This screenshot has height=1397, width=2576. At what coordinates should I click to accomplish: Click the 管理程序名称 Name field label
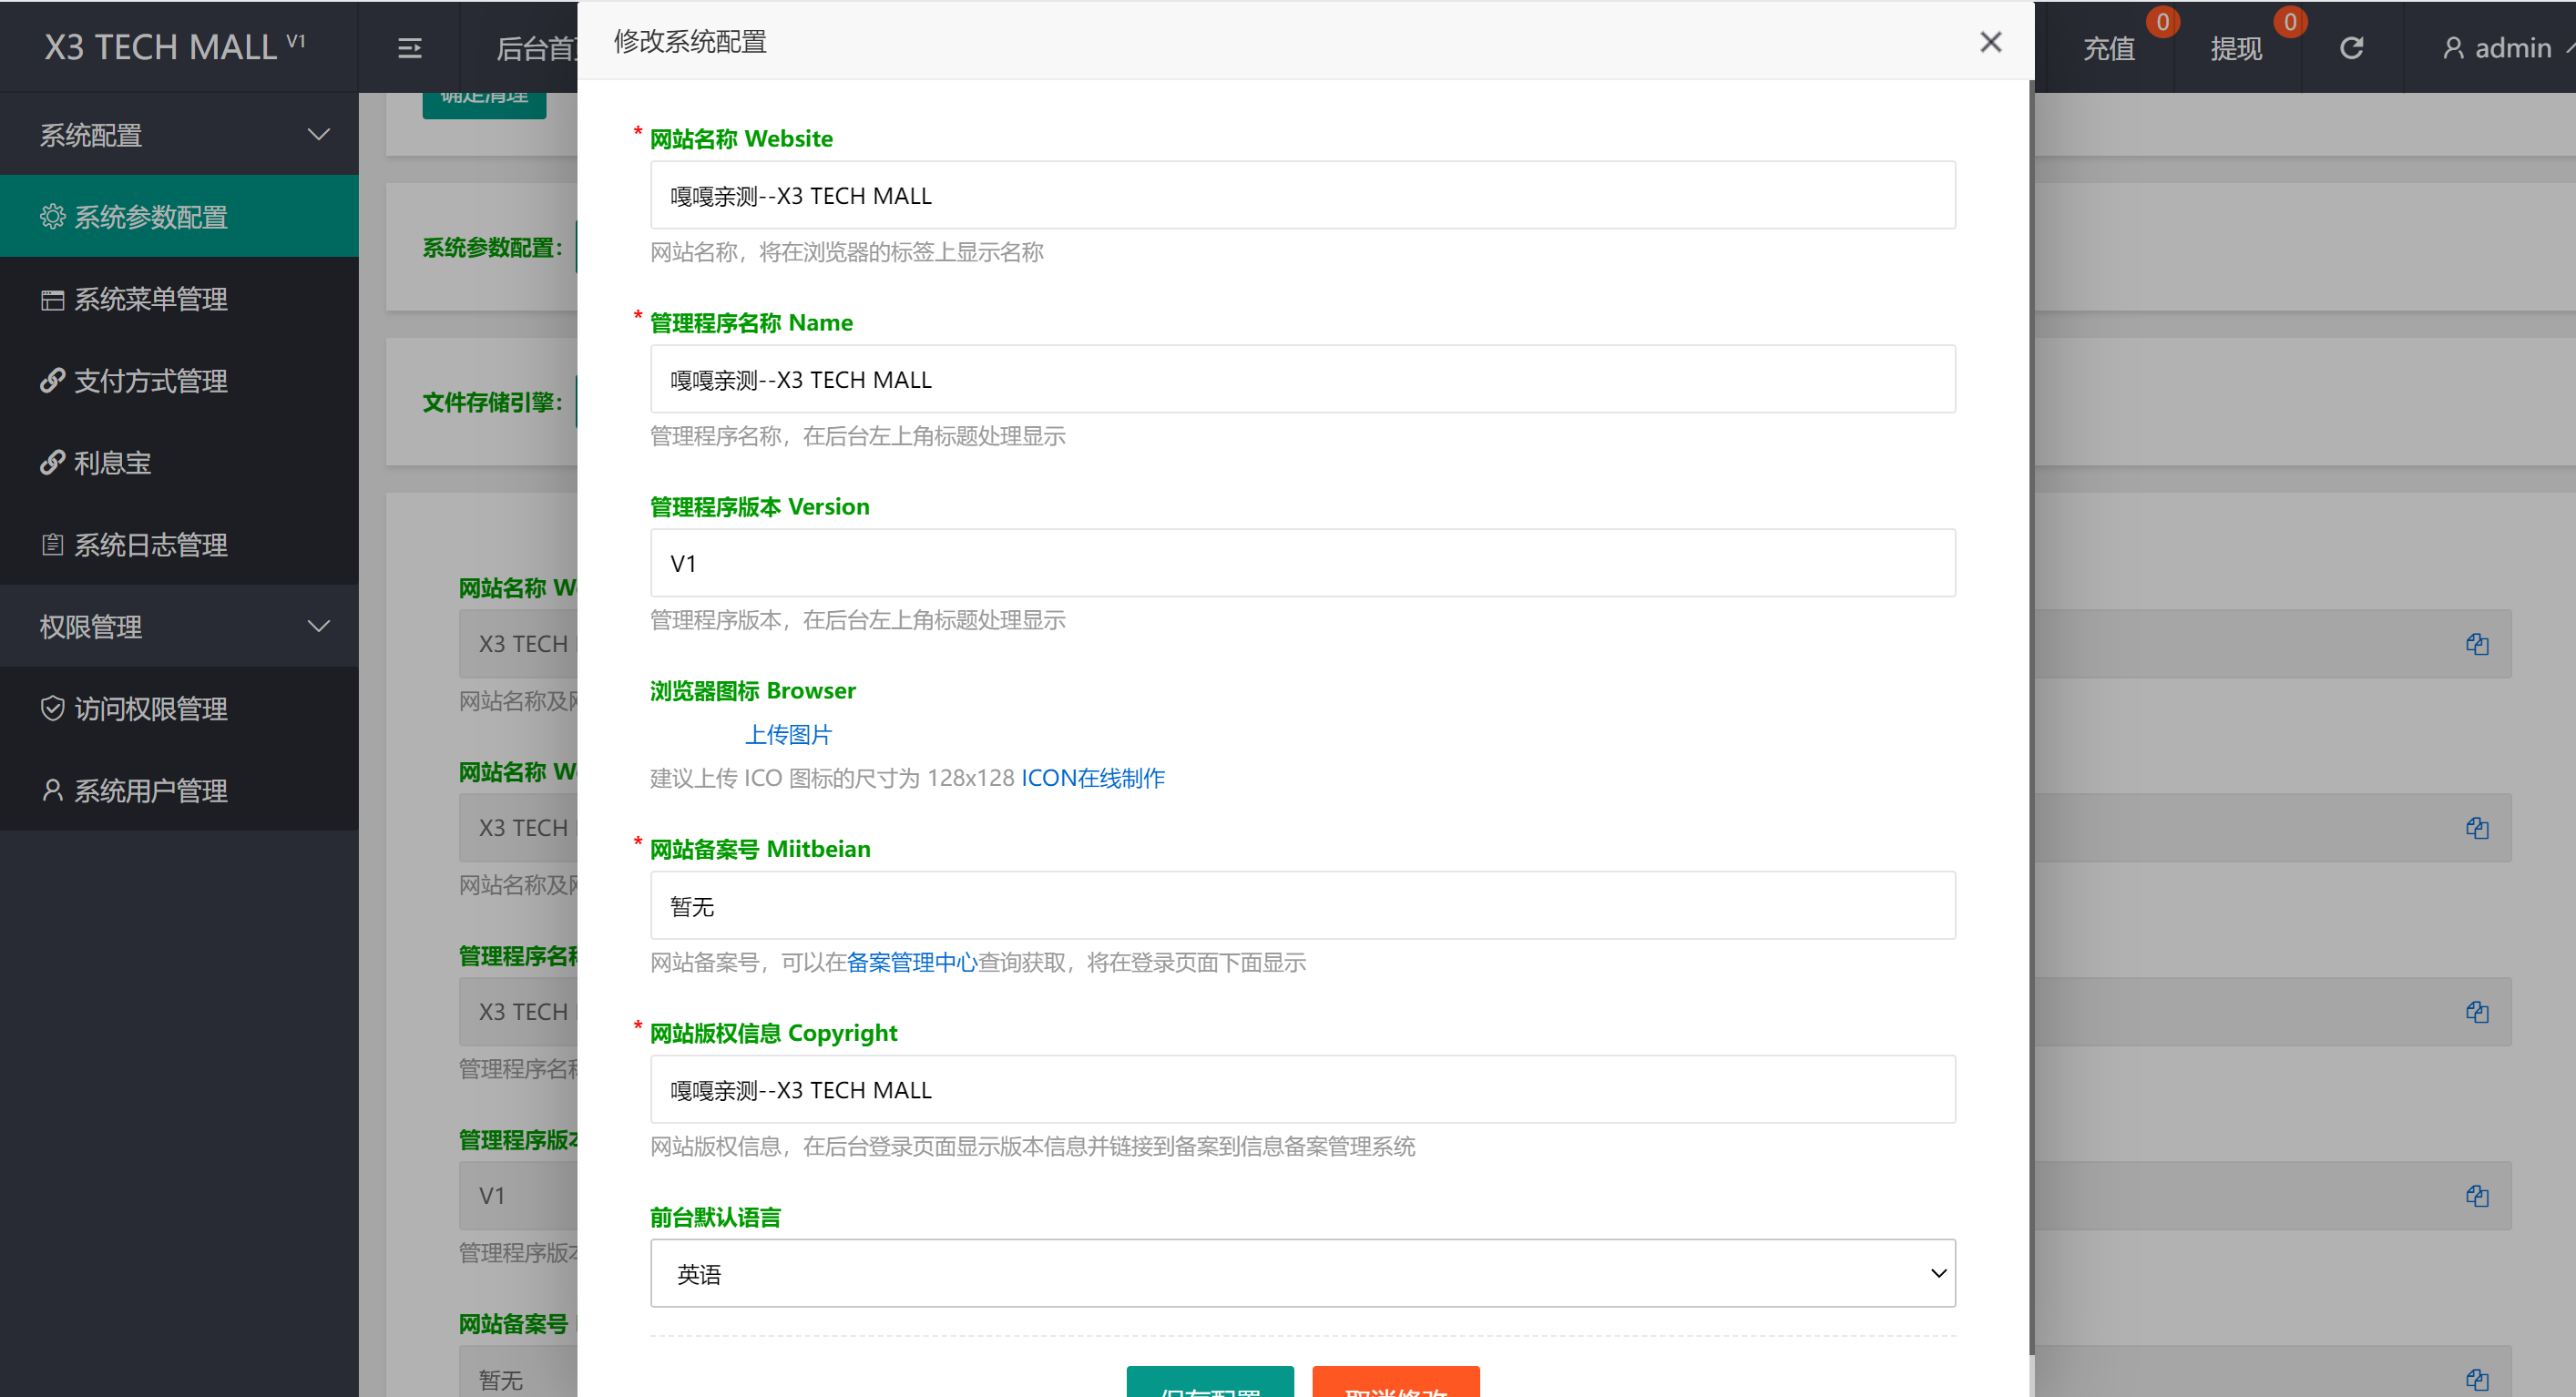[x=751, y=323]
